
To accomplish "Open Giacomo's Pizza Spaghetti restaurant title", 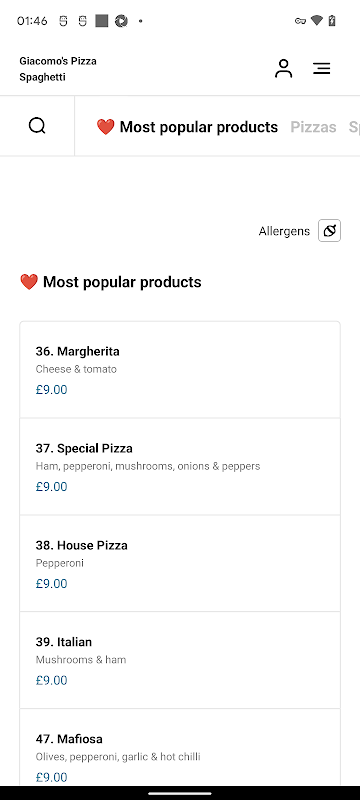I will pyautogui.click(x=58, y=69).
